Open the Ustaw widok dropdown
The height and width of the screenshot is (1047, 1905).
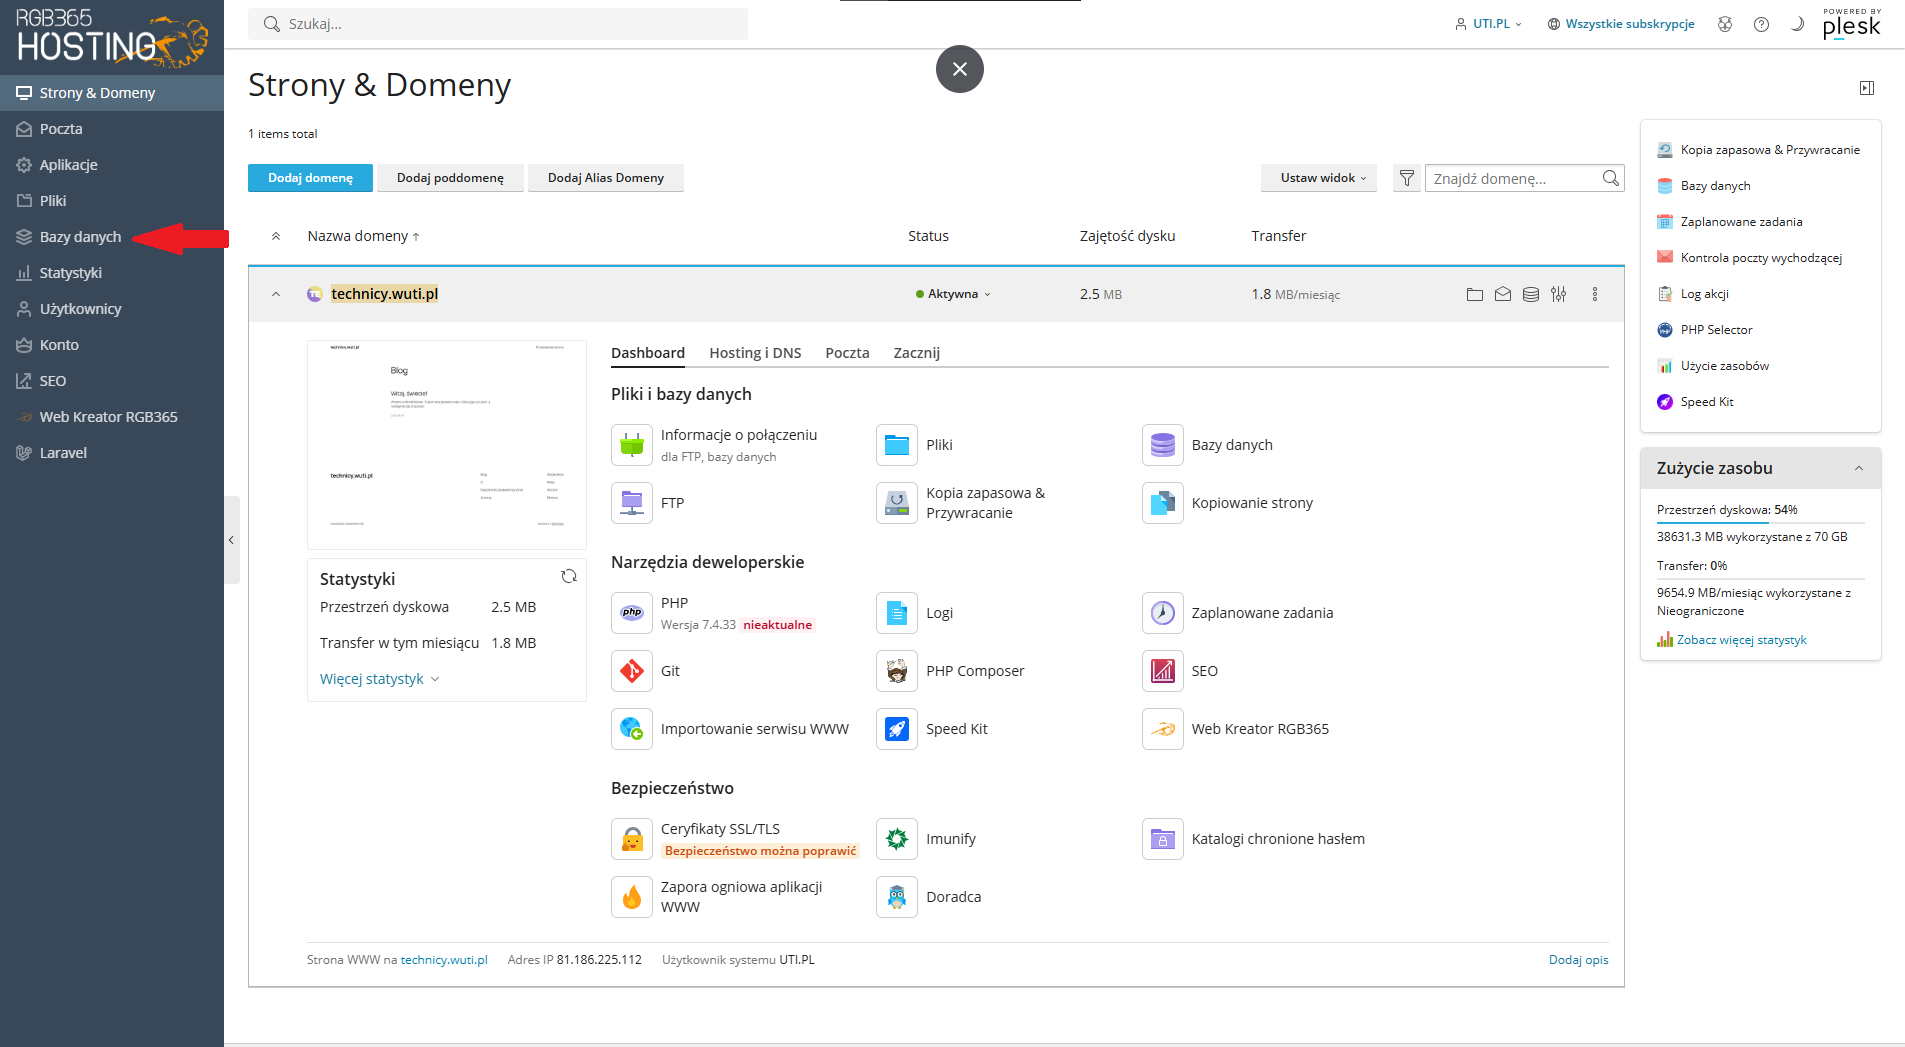[1319, 178]
